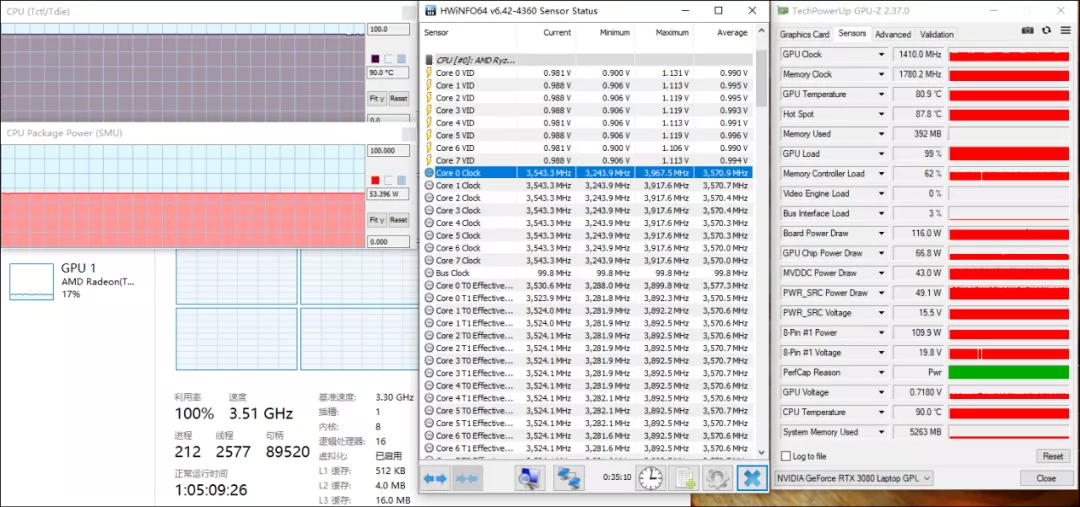Open the MVDDC Power Draw sensor dropdown

[881, 273]
